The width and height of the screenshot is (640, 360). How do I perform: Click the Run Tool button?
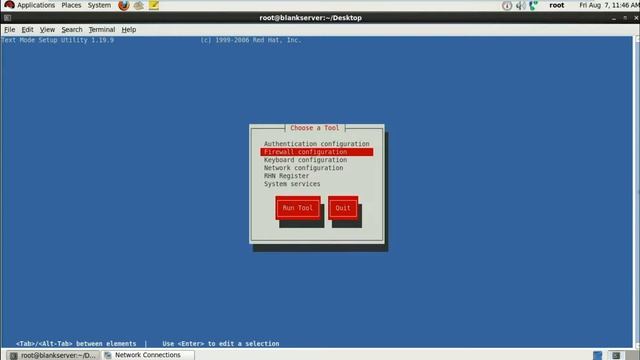[298, 208]
